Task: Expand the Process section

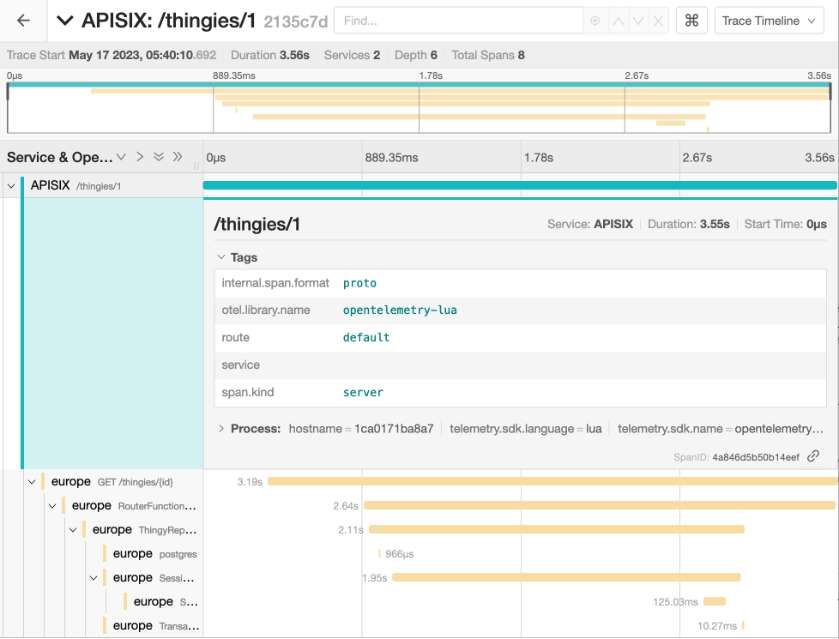Action: (x=222, y=428)
